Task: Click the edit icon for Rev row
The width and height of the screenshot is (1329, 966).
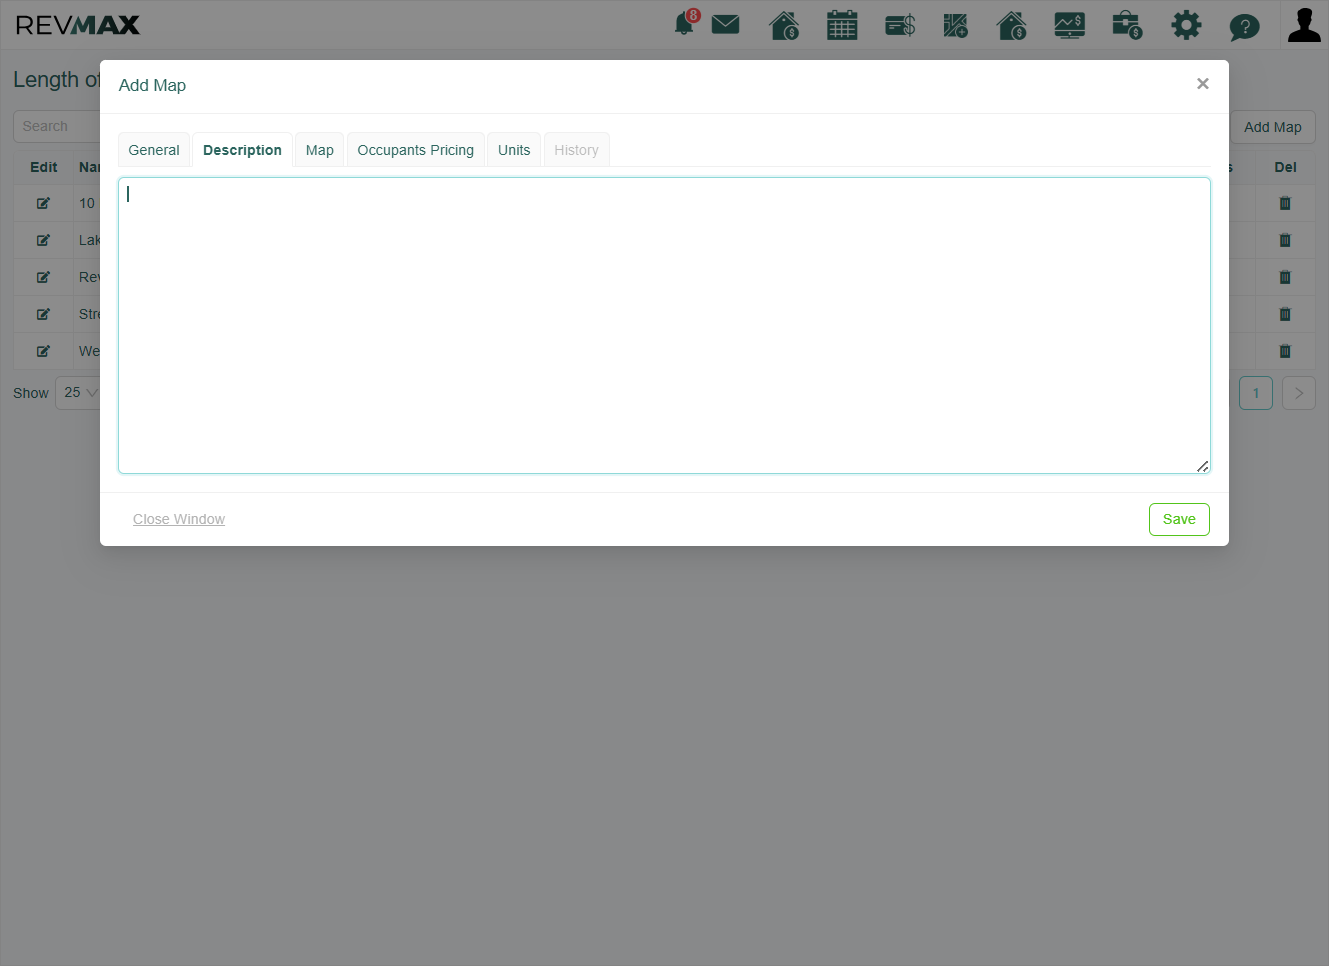Action: (x=43, y=277)
